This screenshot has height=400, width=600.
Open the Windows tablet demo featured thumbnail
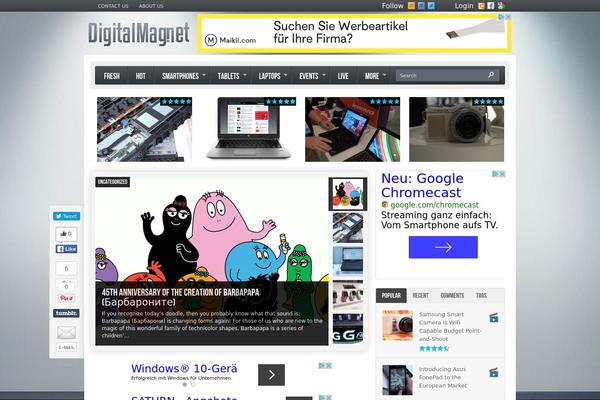tap(352, 129)
